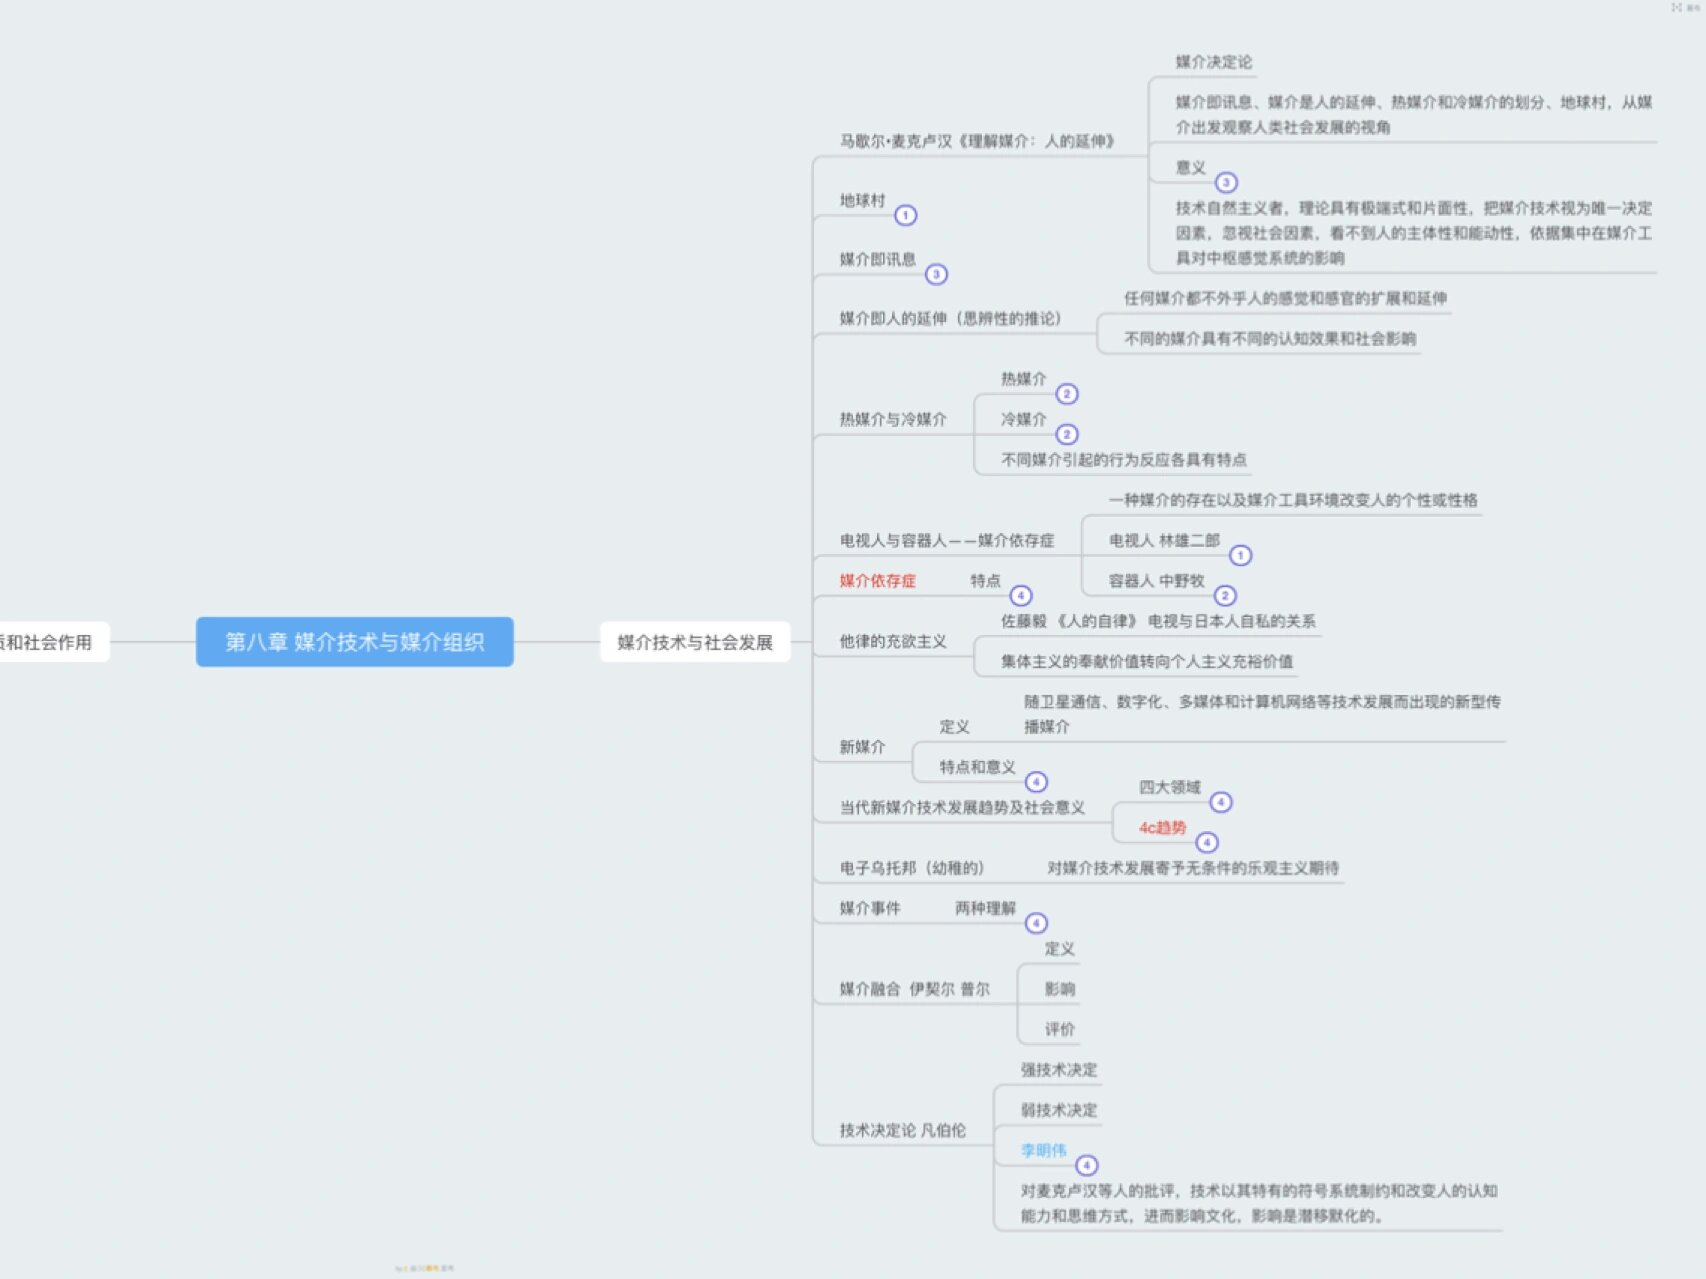Expand the badge after 容器人 中野牧

(1225, 596)
